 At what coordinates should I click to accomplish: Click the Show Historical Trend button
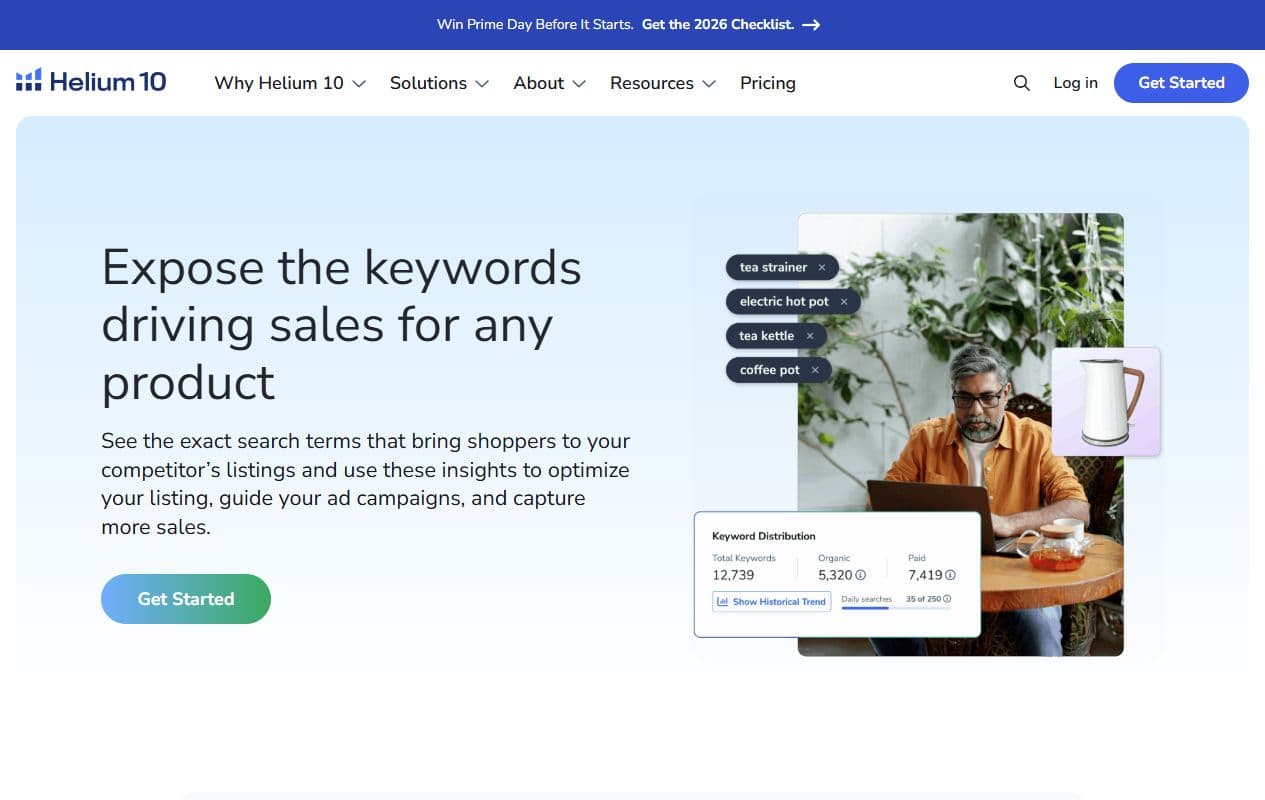[771, 602]
